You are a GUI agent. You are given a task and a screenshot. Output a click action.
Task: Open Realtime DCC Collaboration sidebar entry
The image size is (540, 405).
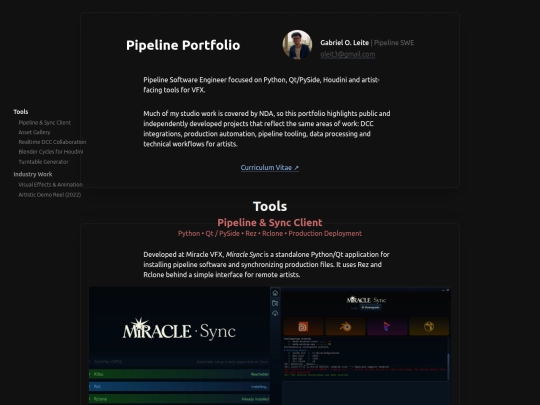coord(52,142)
